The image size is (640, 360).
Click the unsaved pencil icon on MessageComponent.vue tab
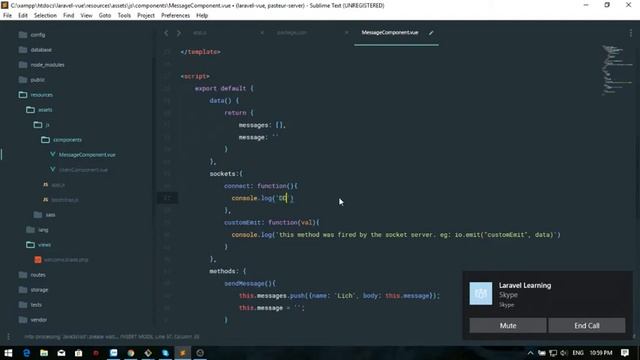tap(431, 32)
